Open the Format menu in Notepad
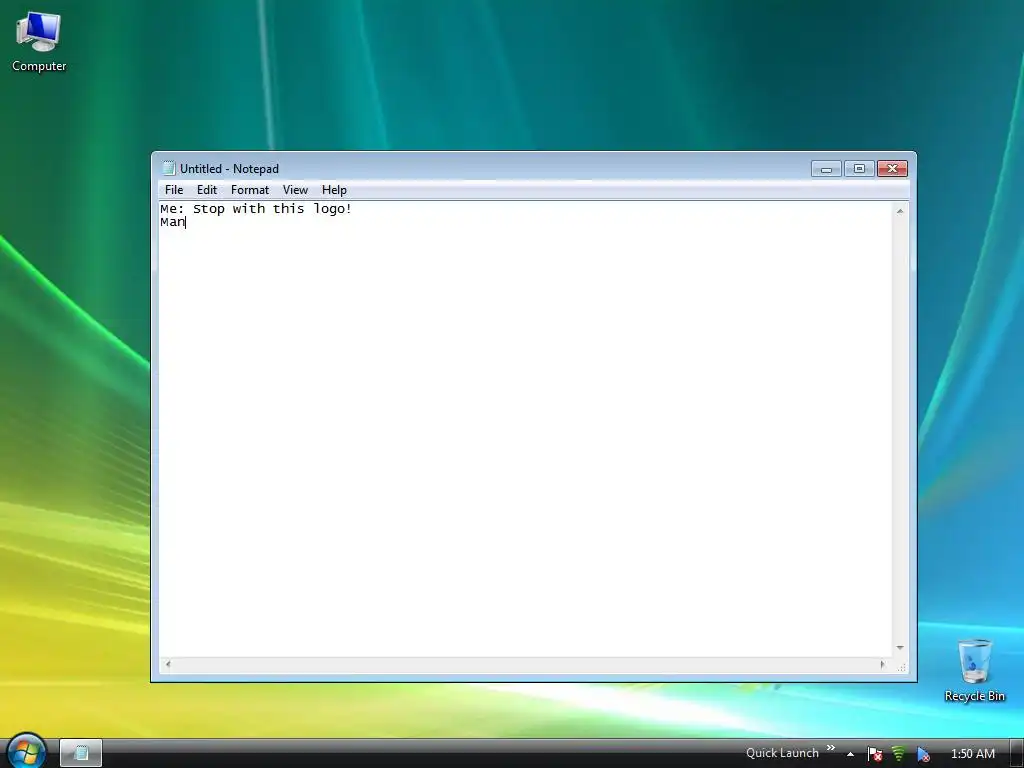This screenshot has width=1024, height=768. (249, 190)
